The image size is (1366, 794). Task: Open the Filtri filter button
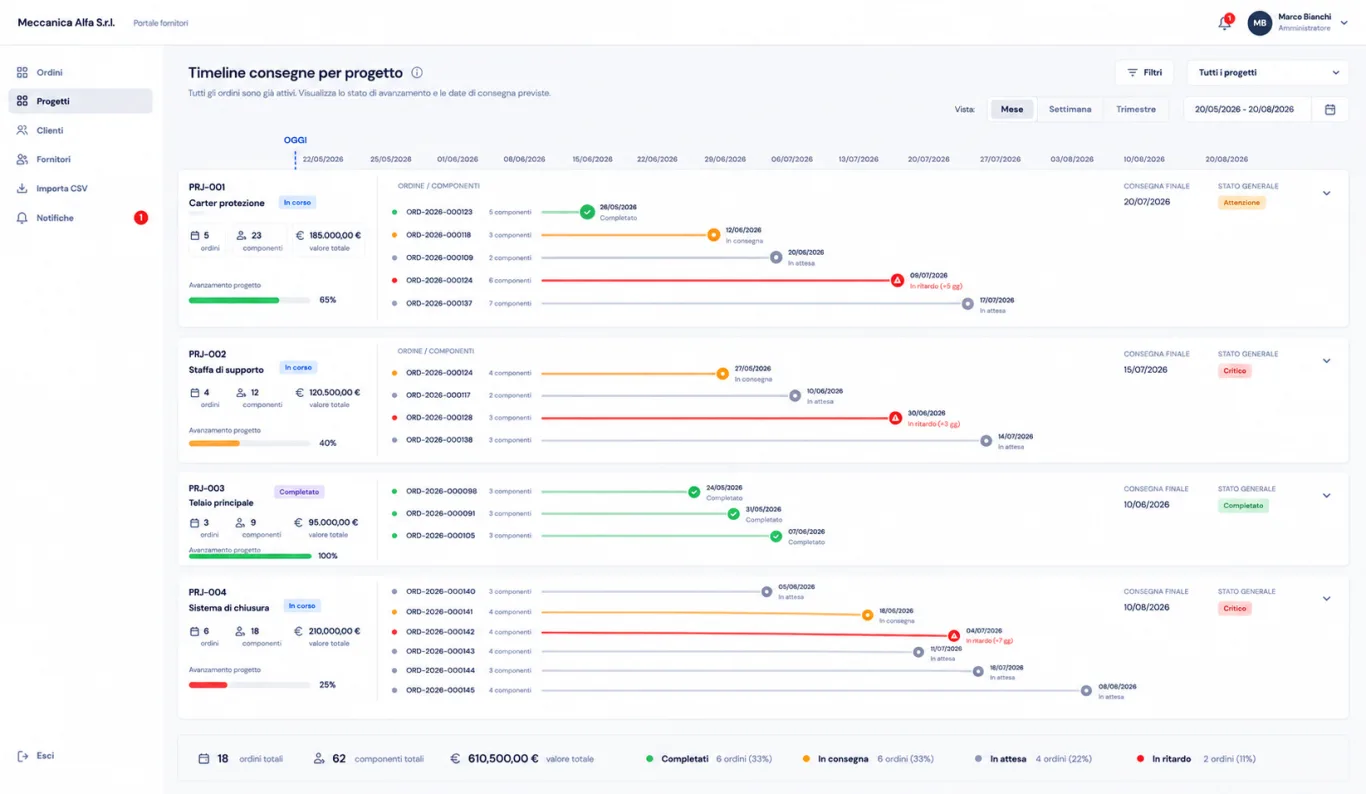1144,73
